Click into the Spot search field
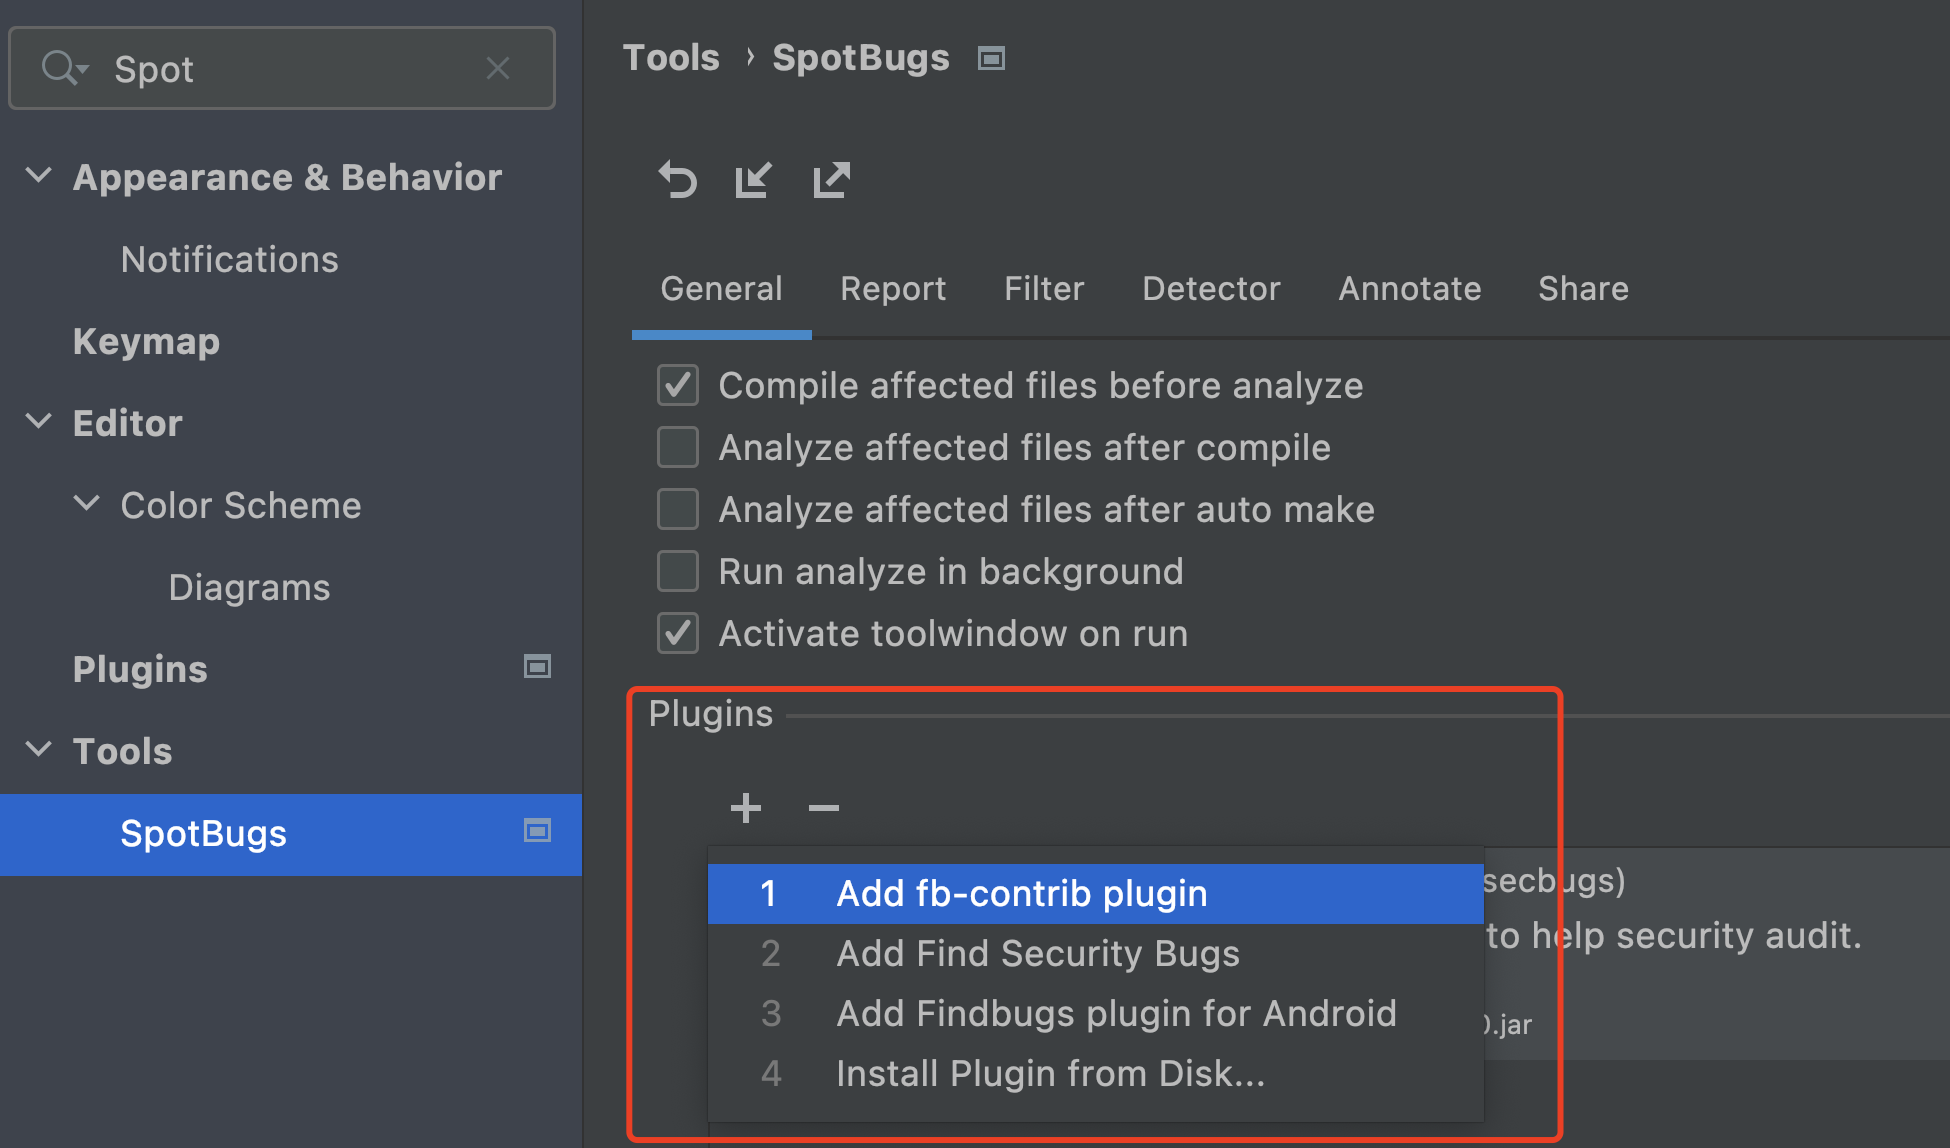The height and width of the screenshot is (1148, 1950). (290, 69)
